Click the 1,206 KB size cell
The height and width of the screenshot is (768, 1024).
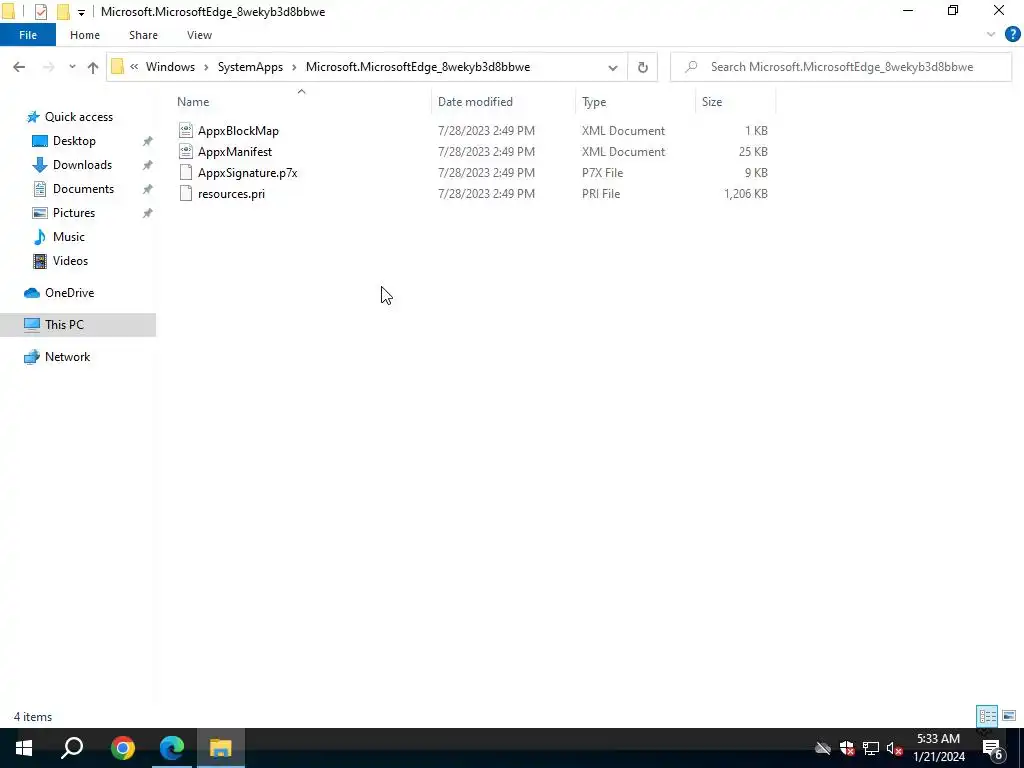click(745, 193)
